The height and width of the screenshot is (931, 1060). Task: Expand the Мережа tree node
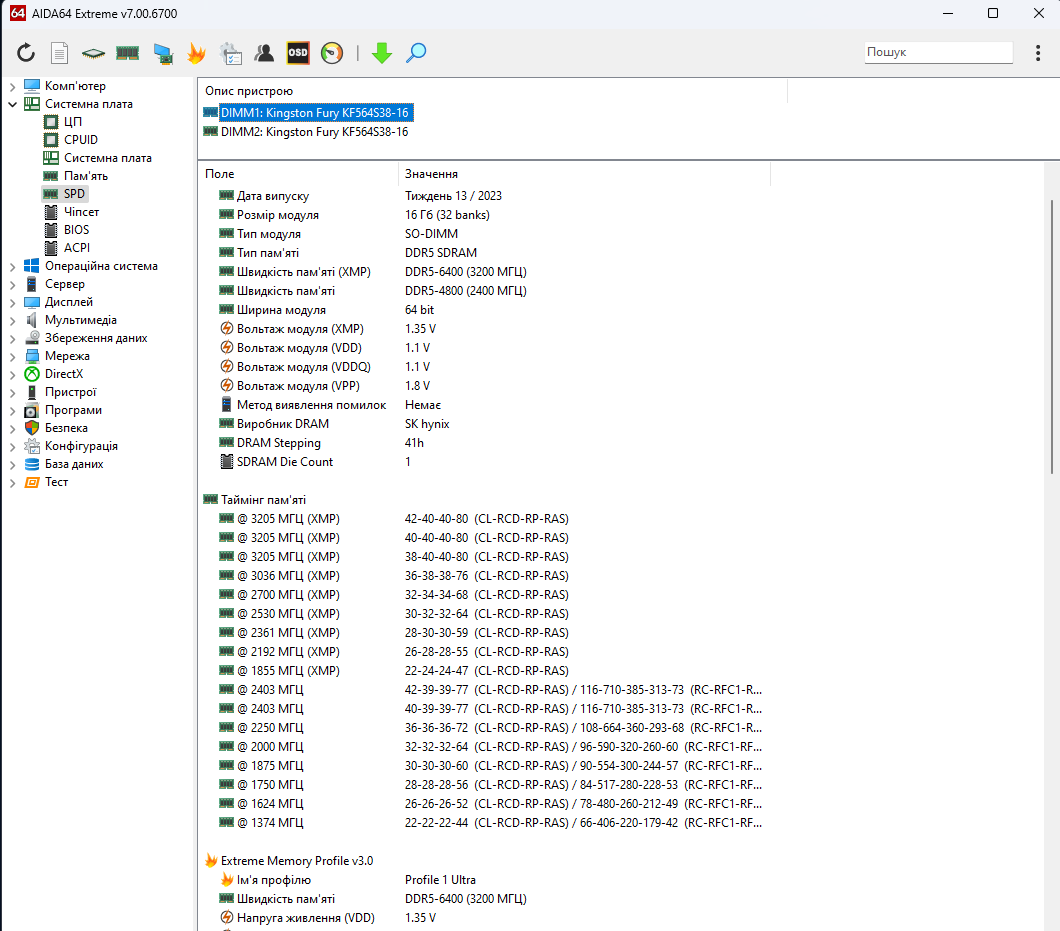pyautogui.click(x=12, y=356)
